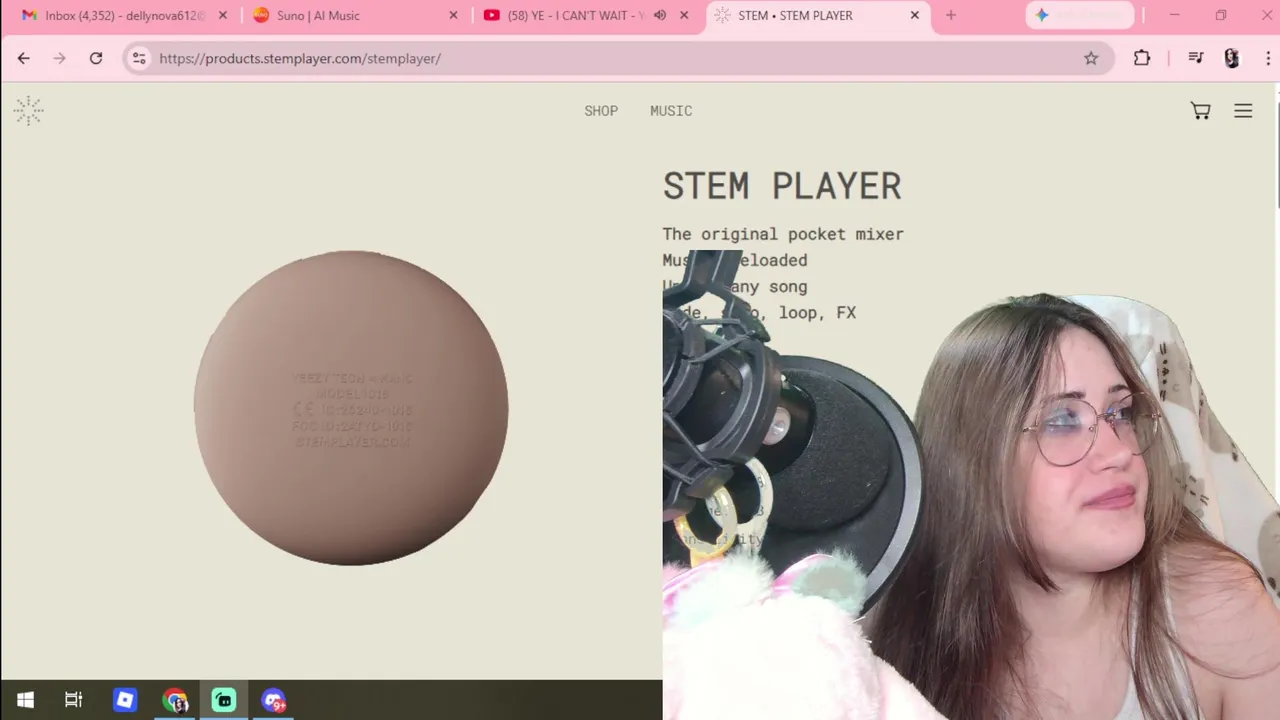Open Discord from the taskbar

pyautogui.click(x=274, y=700)
